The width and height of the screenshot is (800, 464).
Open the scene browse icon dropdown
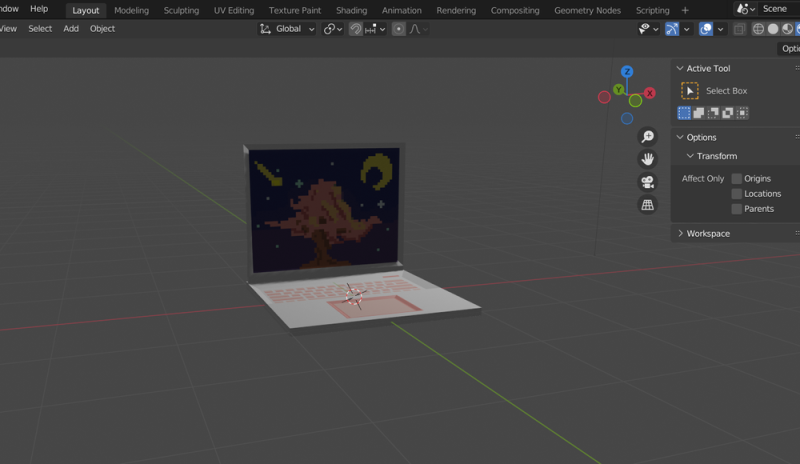click(745, 9)
